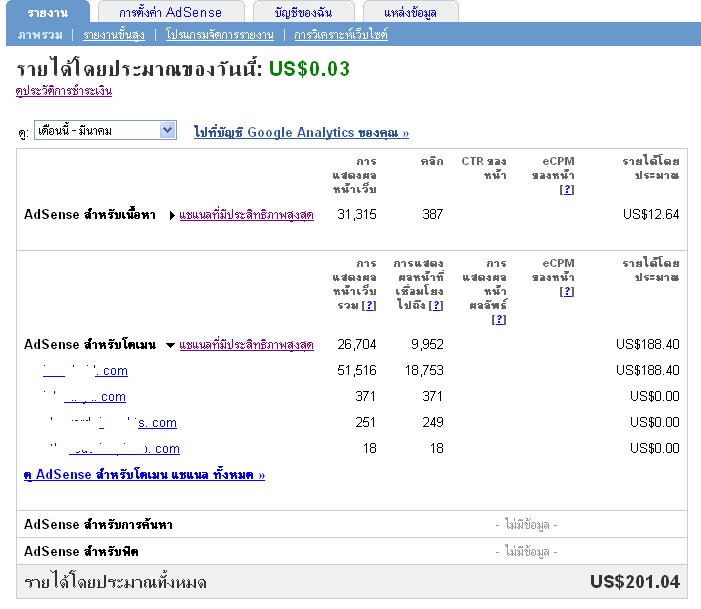Viewport: 701px width, 609px height.
Task: Click total estimated earnings US$201.04
Action: (x=635, y=582)
